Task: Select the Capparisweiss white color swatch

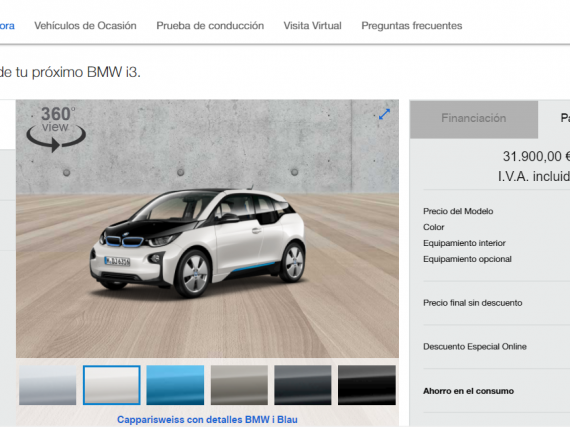Action: click(x=112, y=385)
